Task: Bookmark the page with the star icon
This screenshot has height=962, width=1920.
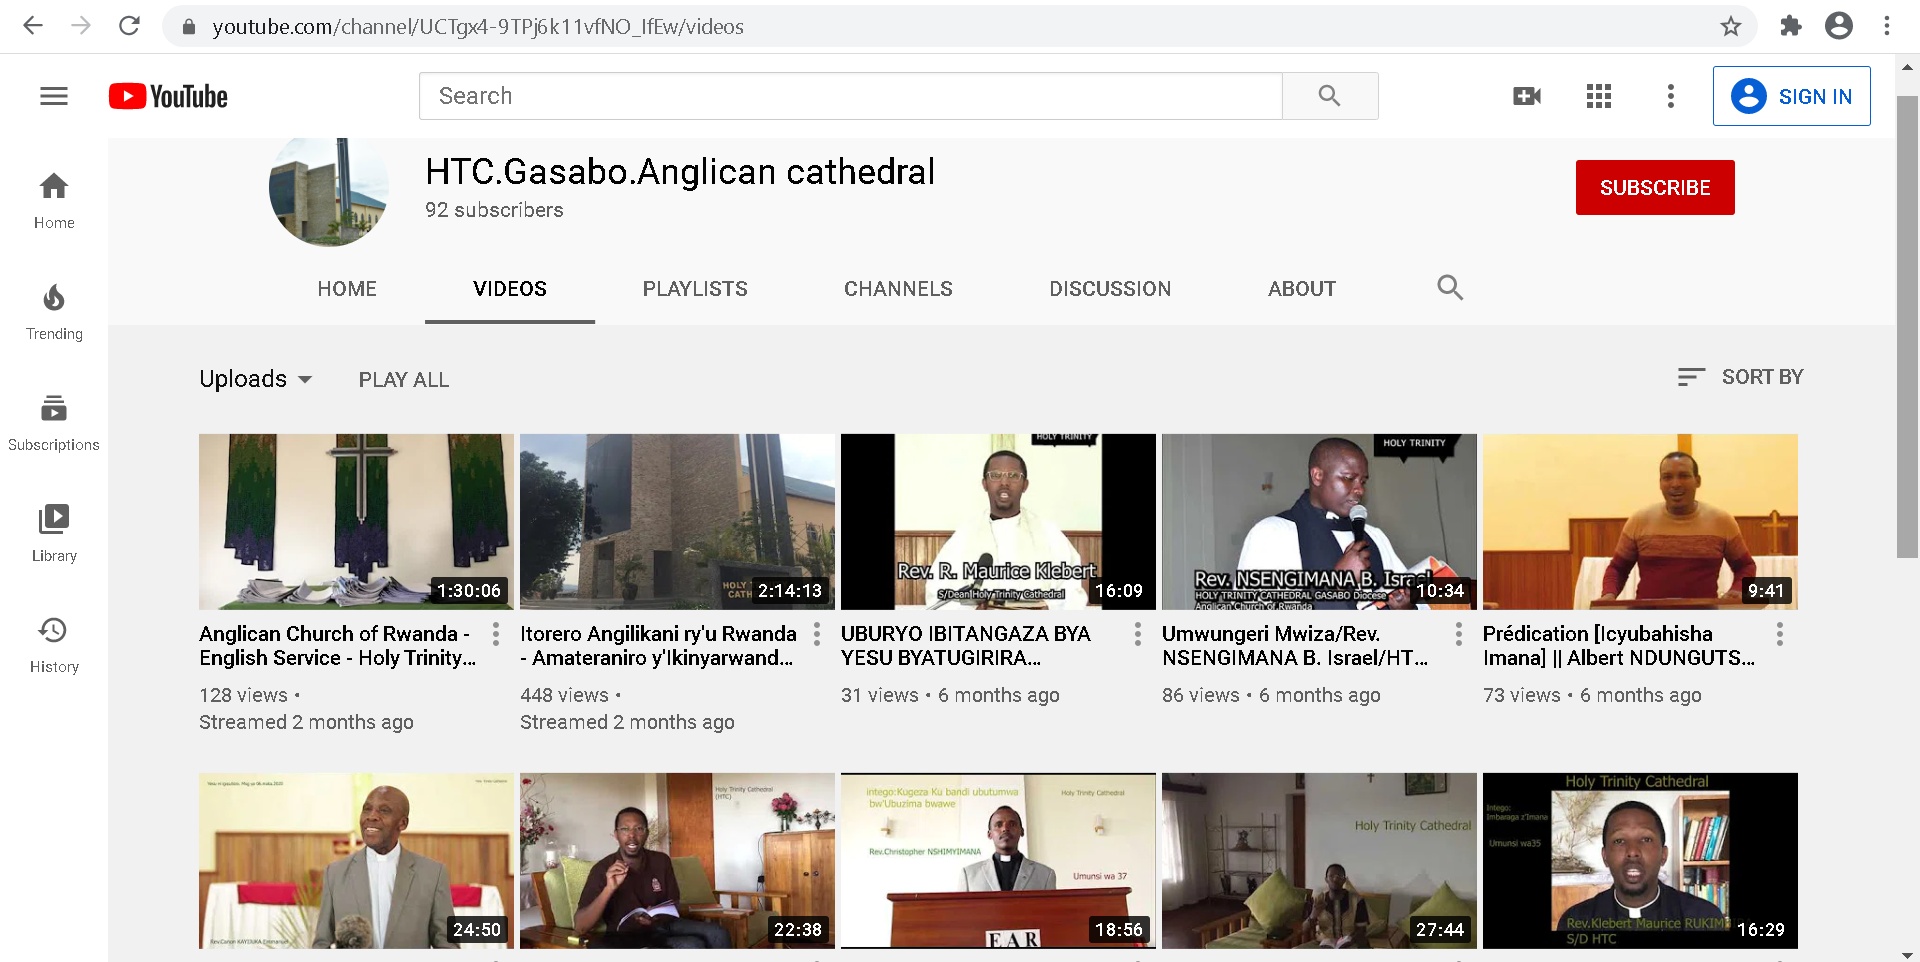Action: (x=1729, y=27)
